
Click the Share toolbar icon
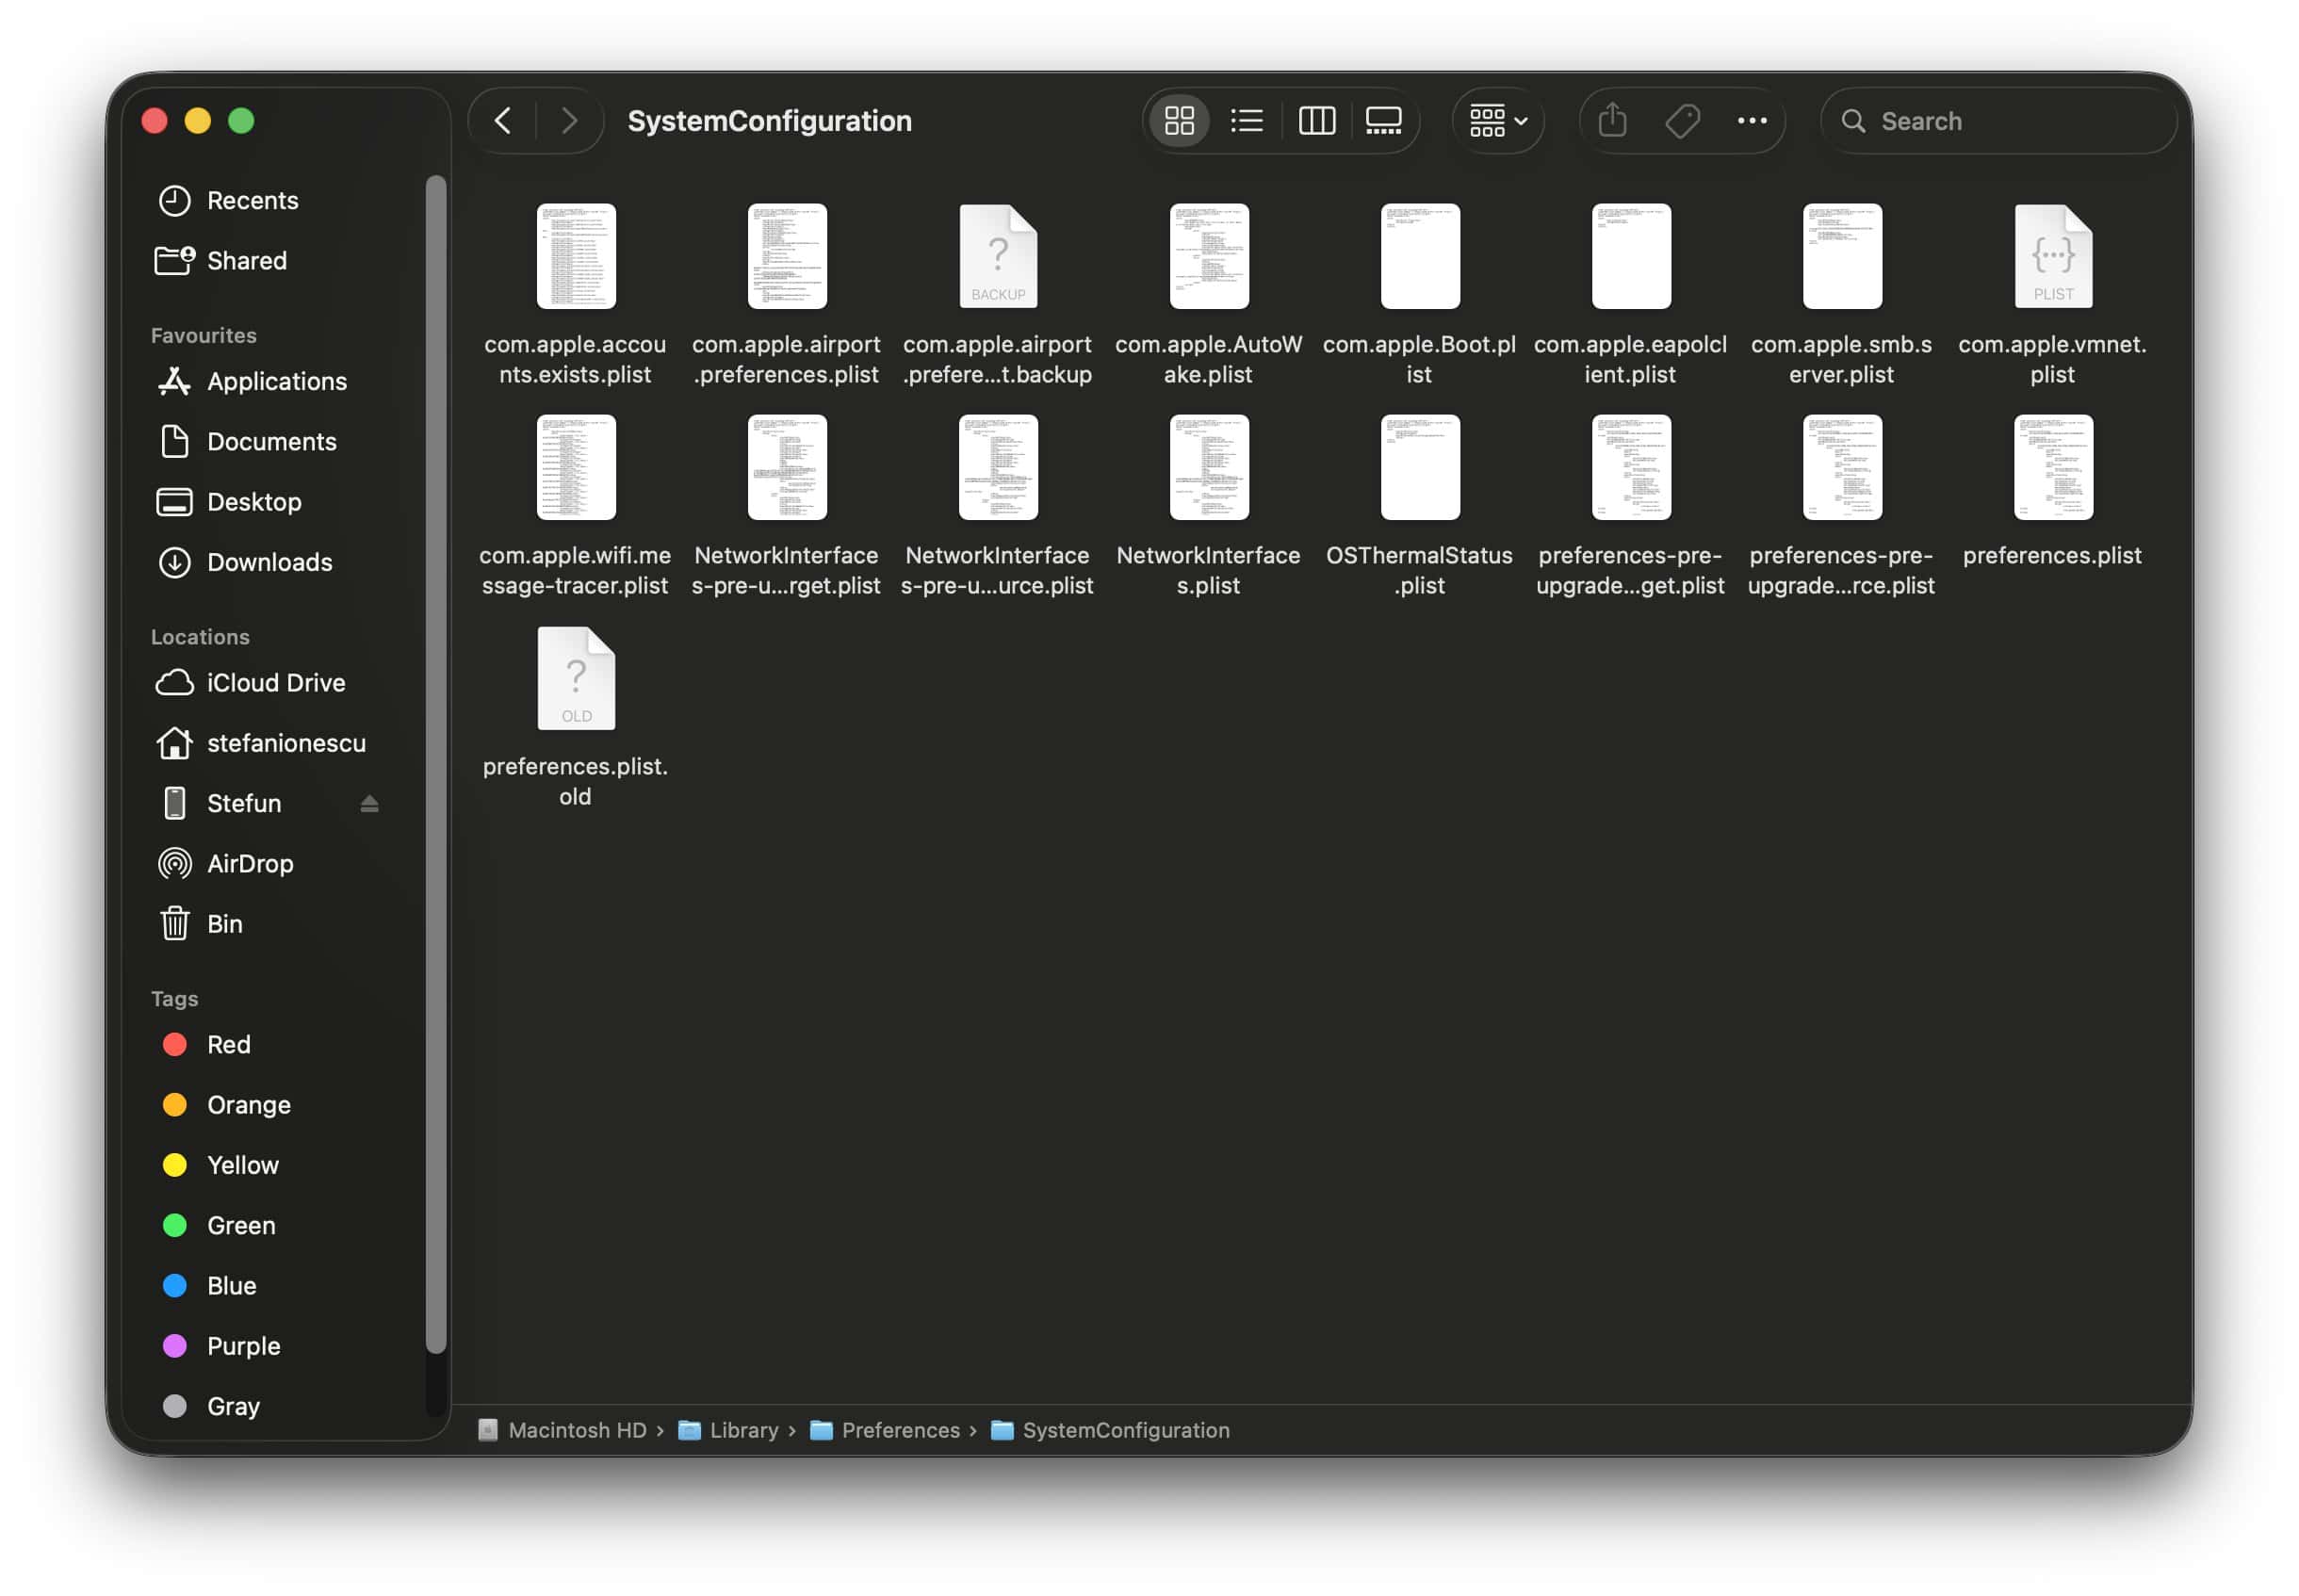[1612, 121]
